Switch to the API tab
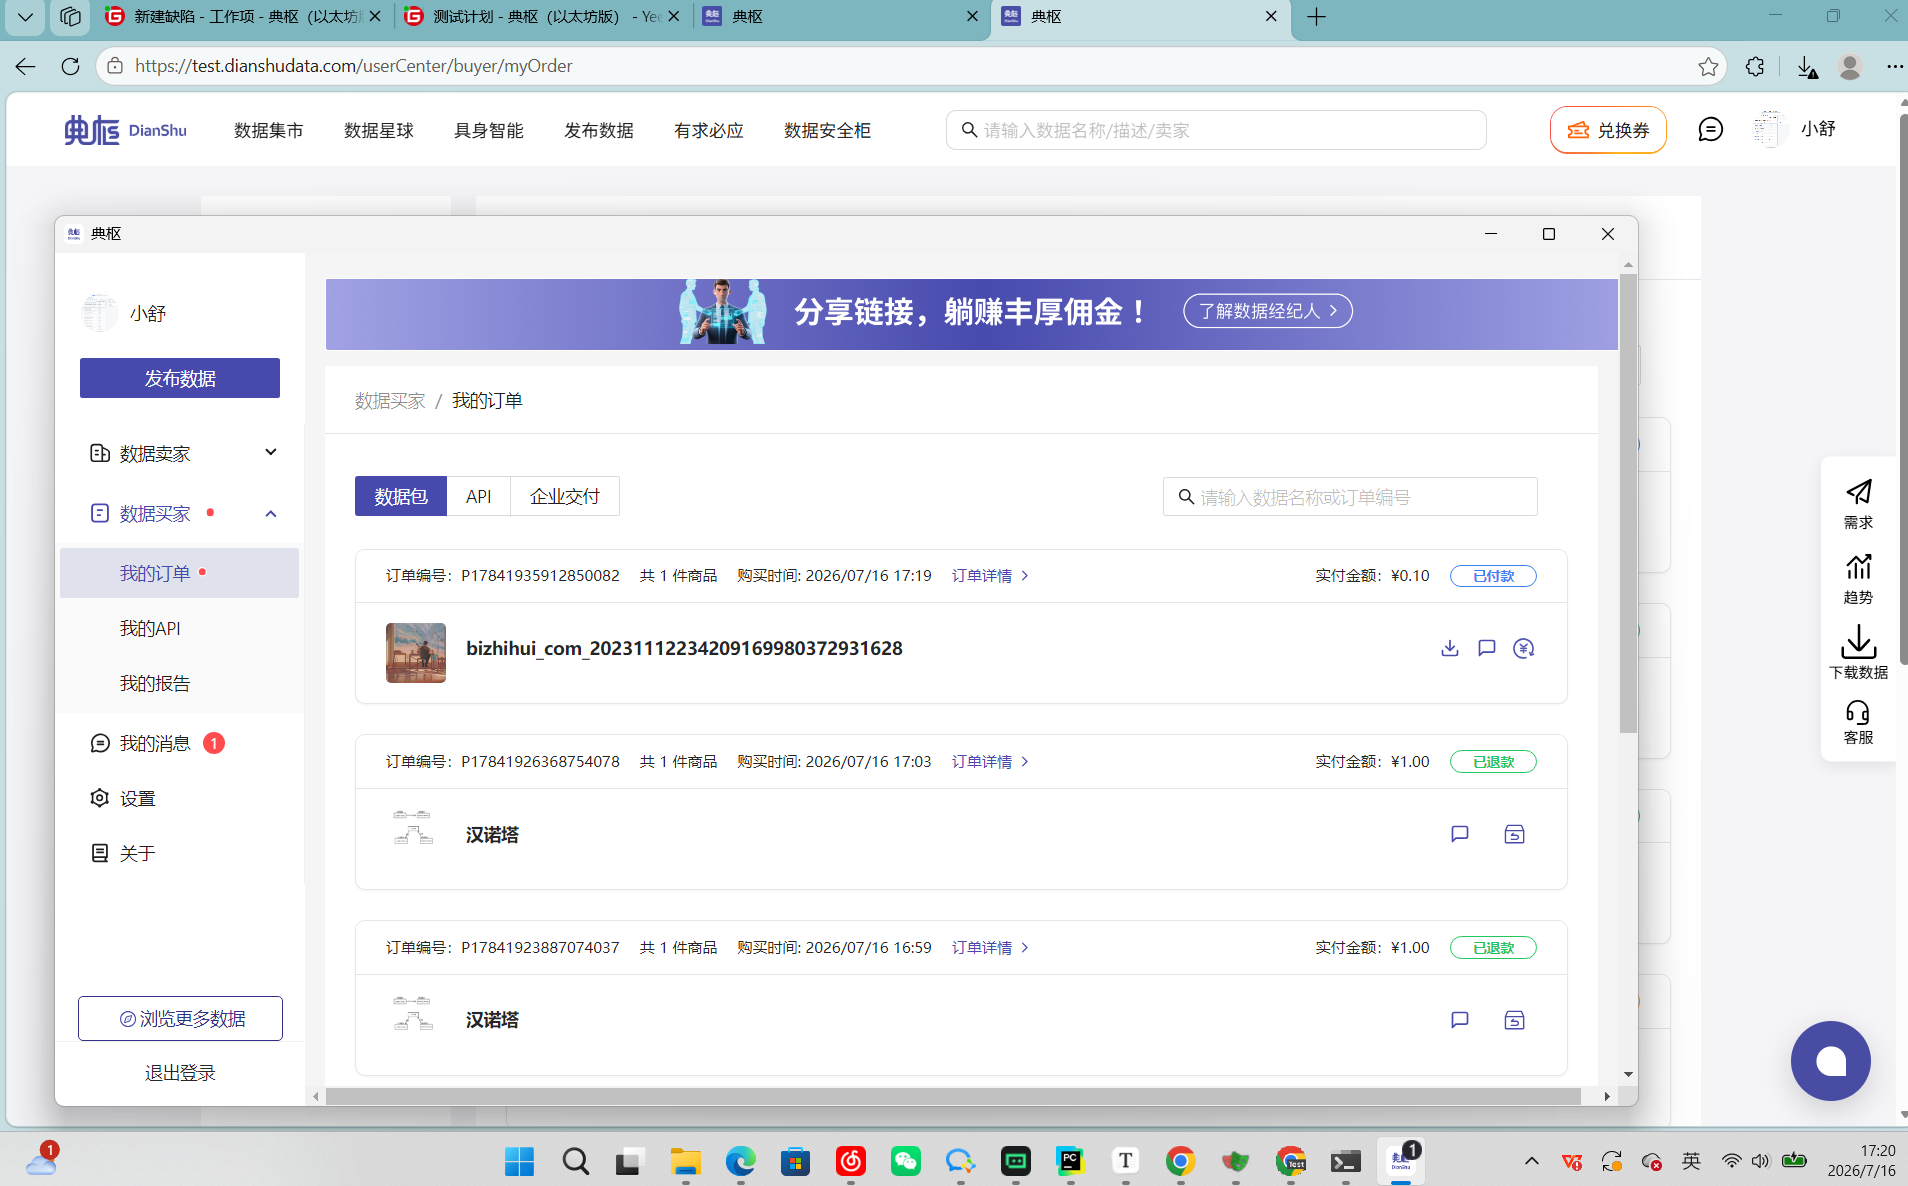Viewport: 1908px width, 1186px height. coord(478,496)
